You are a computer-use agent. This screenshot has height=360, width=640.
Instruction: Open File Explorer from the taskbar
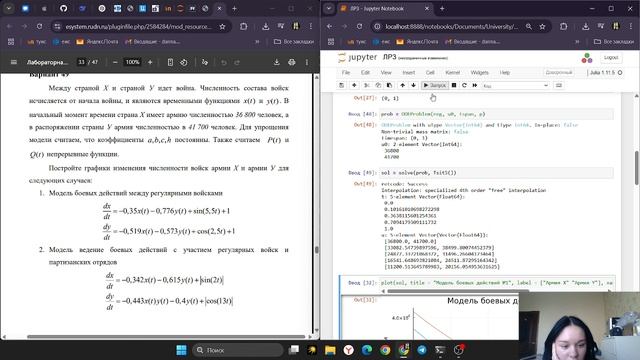click(x=330, y=350)
